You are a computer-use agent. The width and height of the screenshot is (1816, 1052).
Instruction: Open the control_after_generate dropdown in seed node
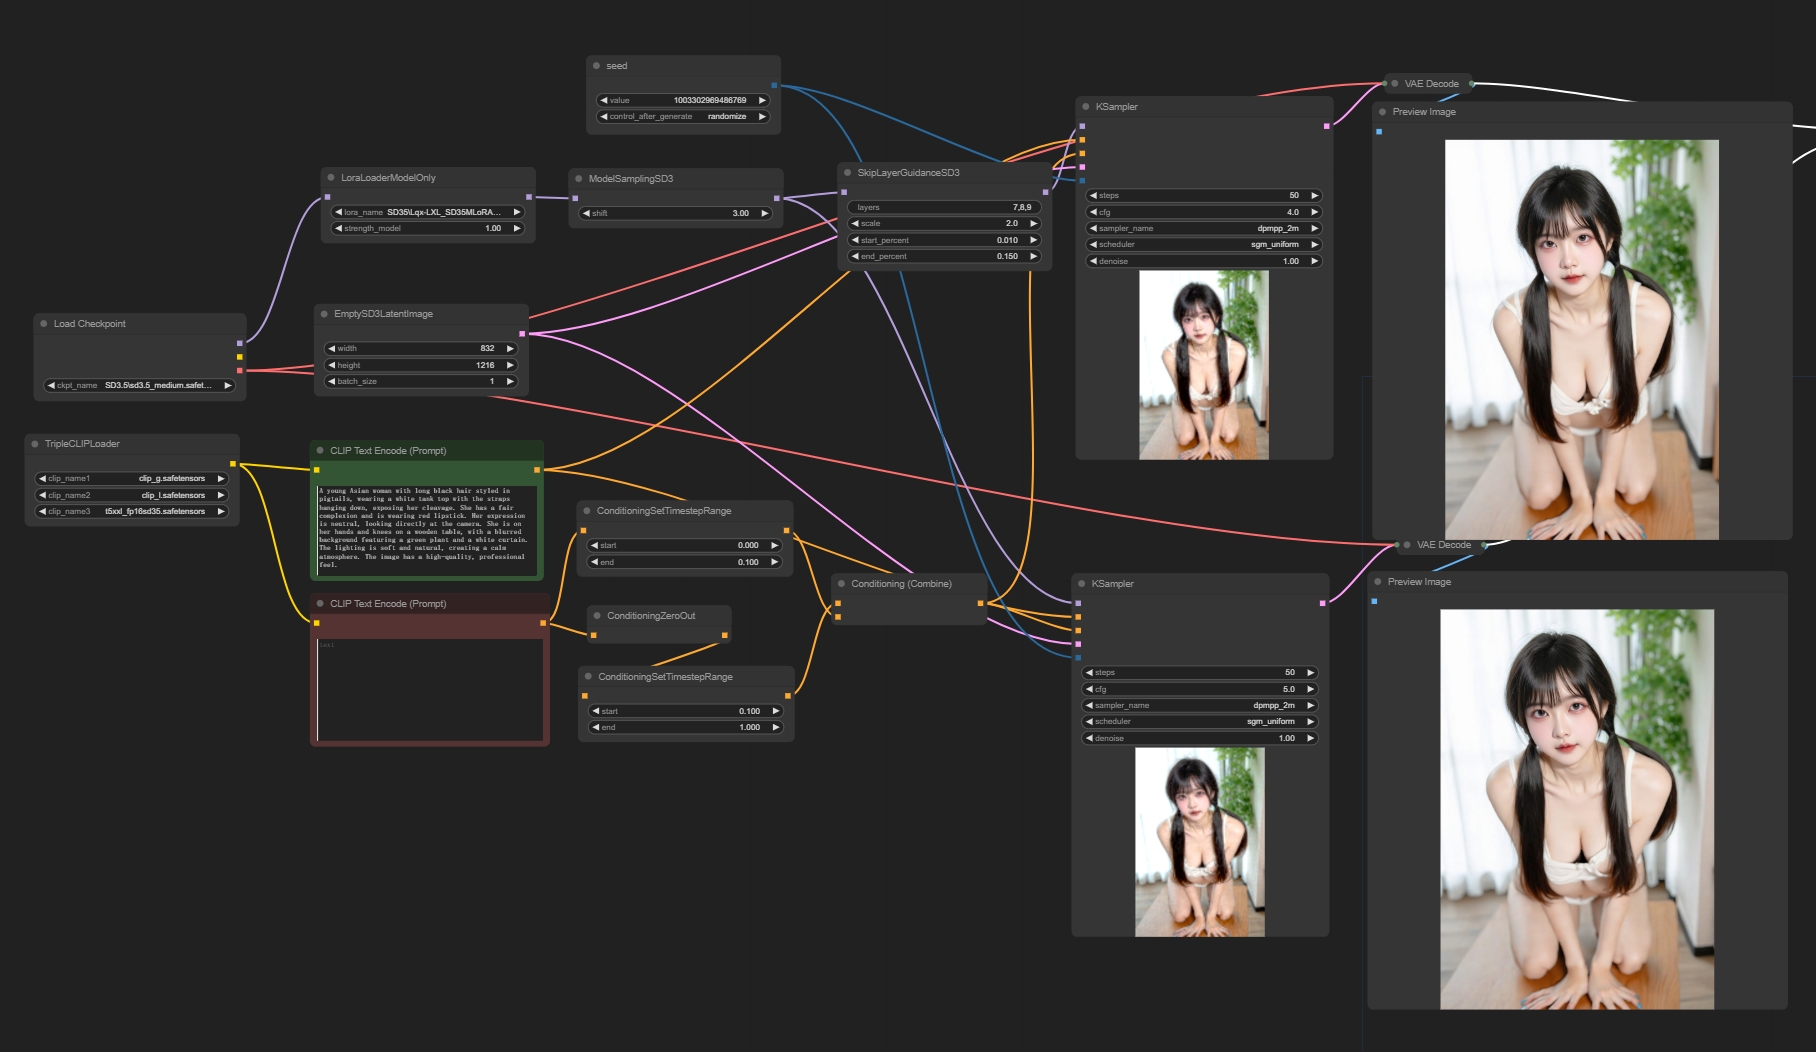pos(682,117)
